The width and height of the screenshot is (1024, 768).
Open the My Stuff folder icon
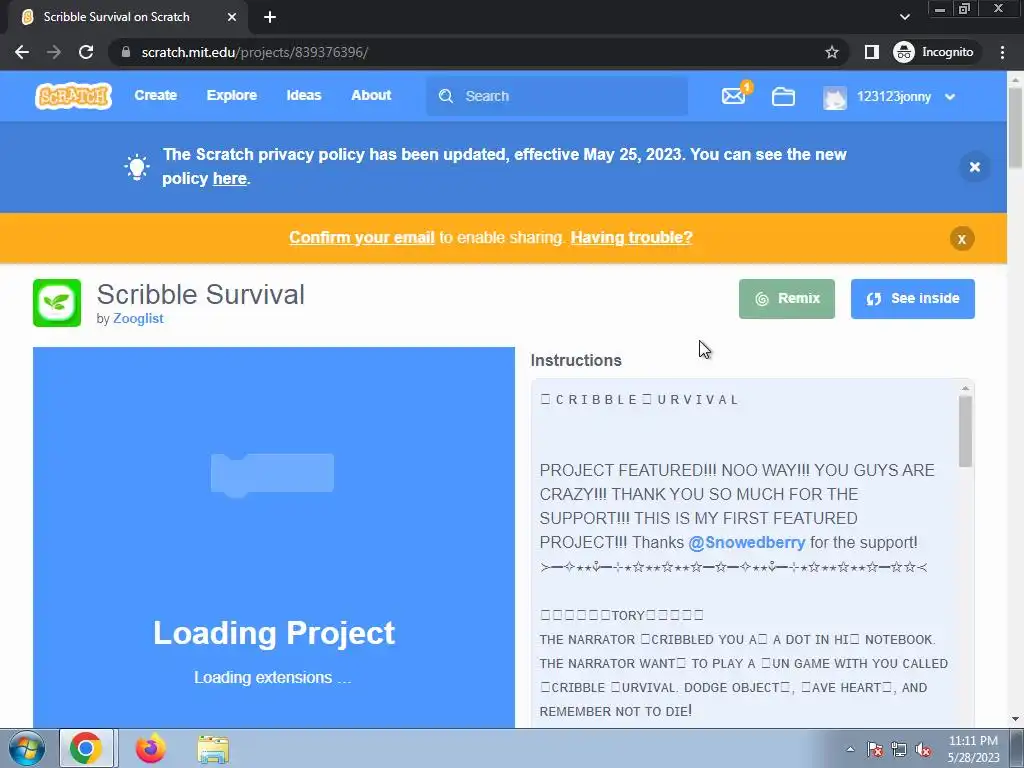click(783, 97)
